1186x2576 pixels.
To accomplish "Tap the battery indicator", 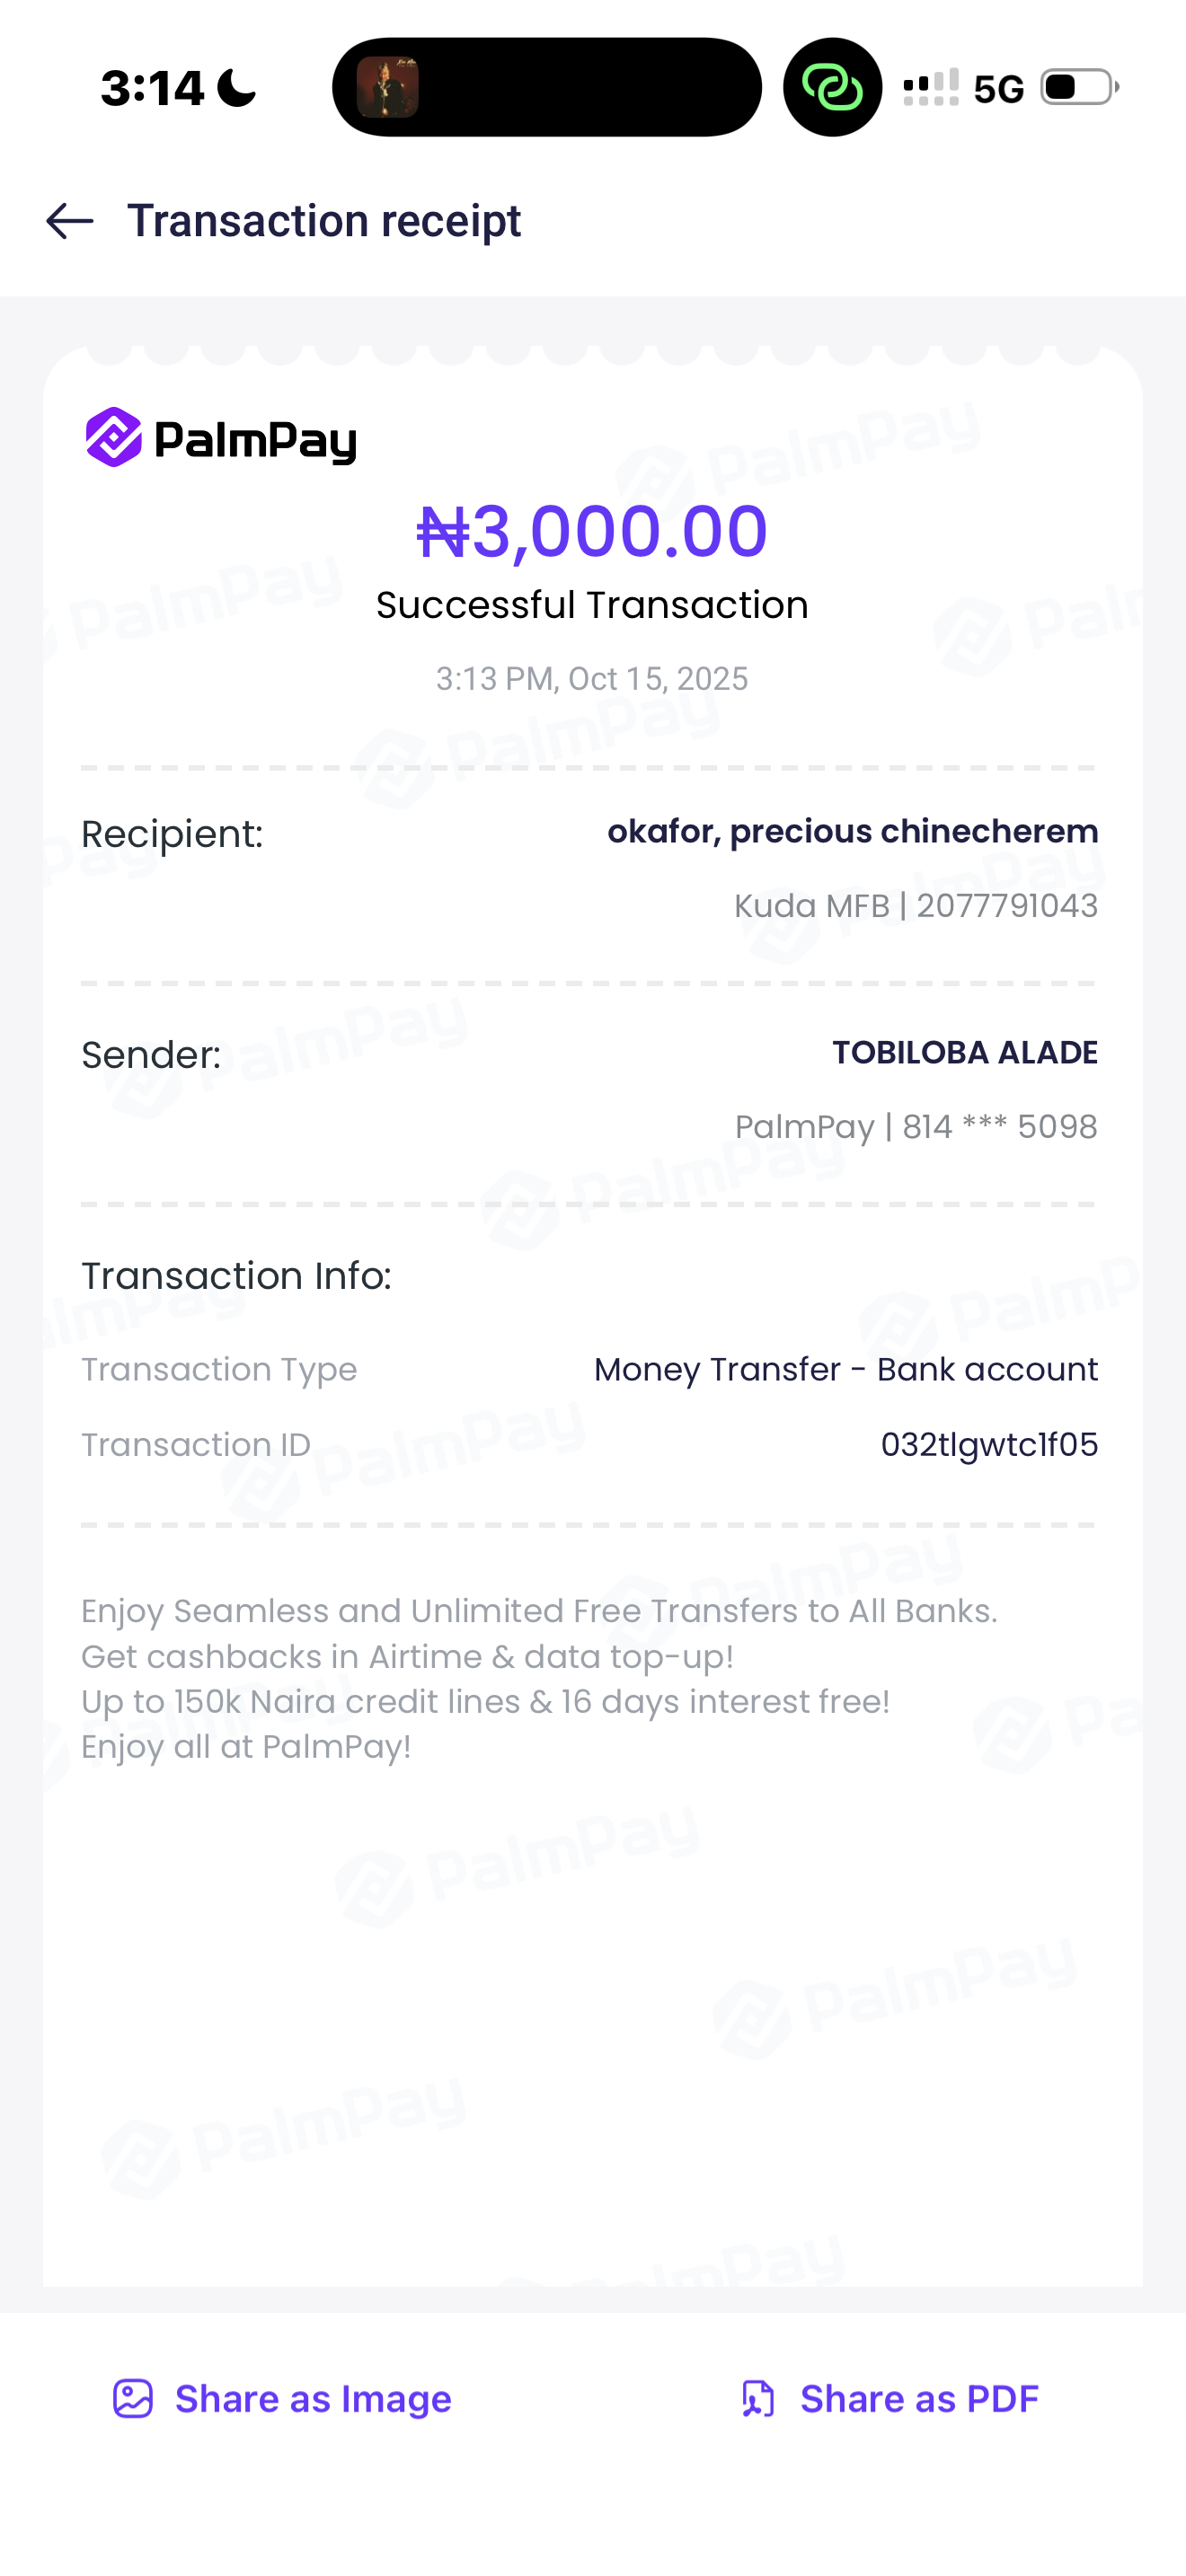I will [x=1079, y=87].
